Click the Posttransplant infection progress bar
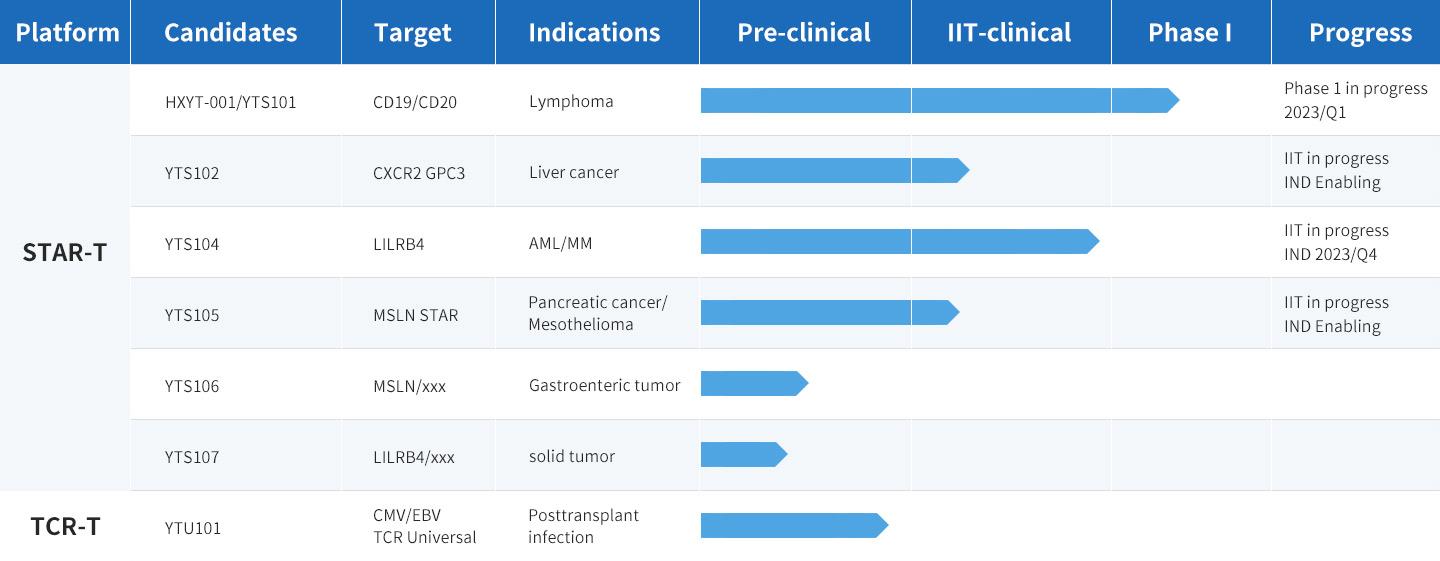 792,526
